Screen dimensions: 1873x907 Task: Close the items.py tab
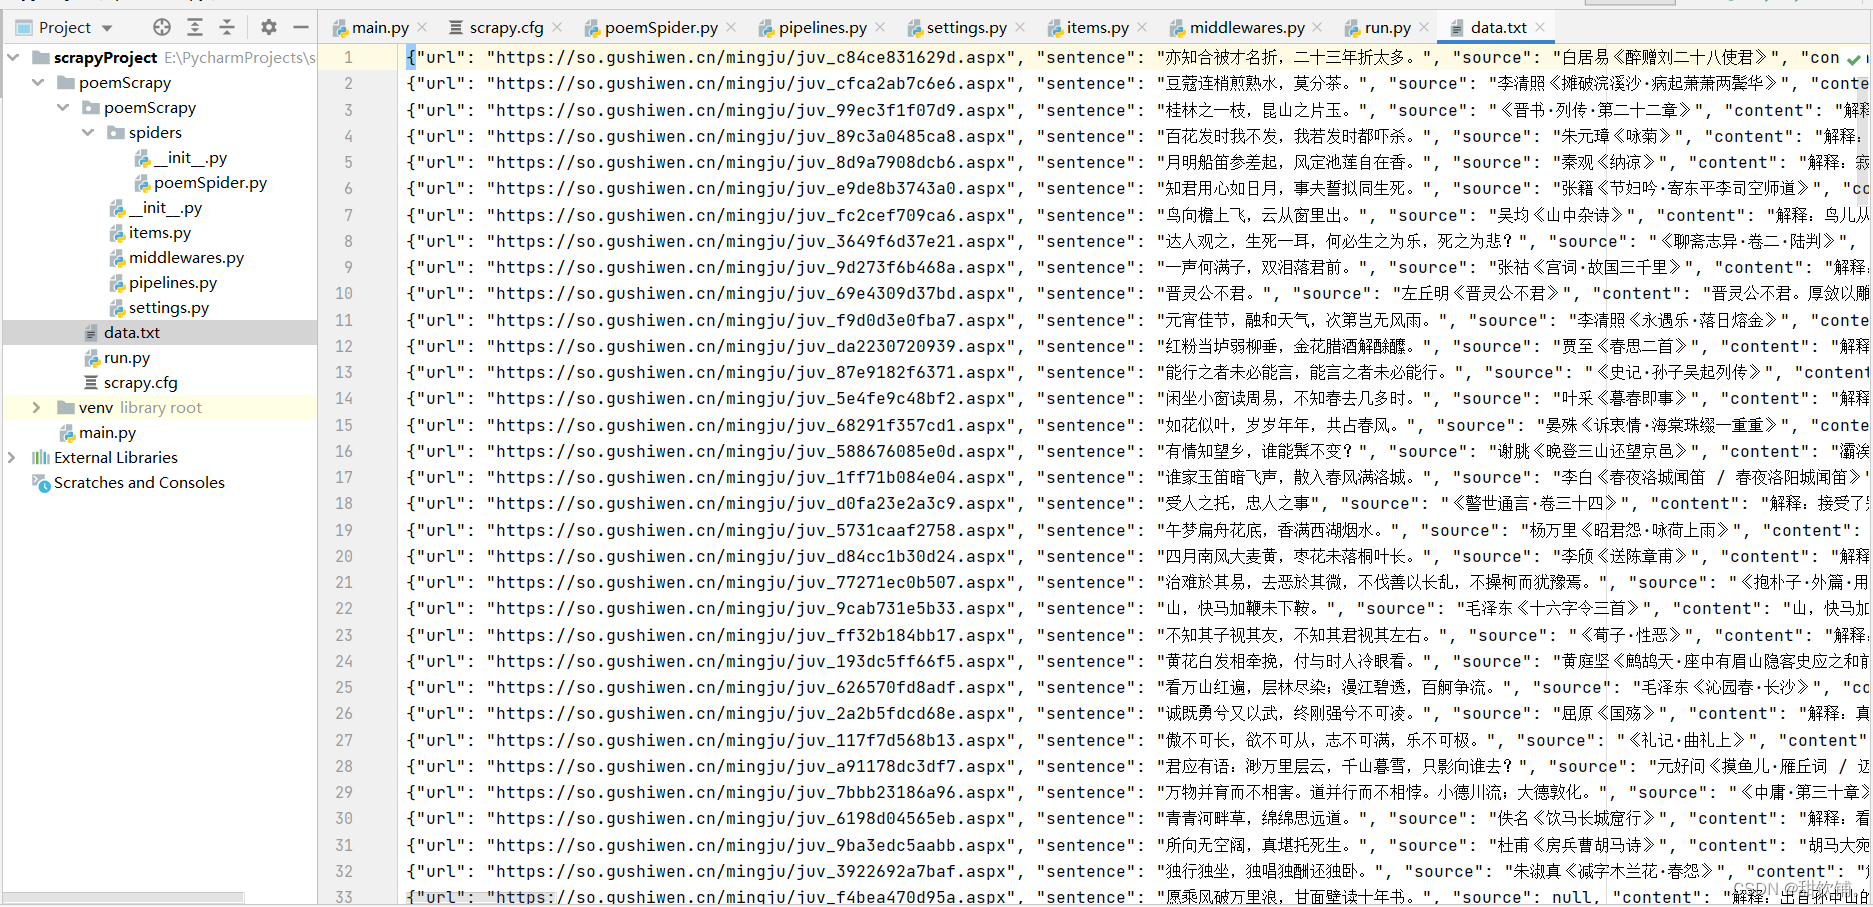tap(1142, 28)
